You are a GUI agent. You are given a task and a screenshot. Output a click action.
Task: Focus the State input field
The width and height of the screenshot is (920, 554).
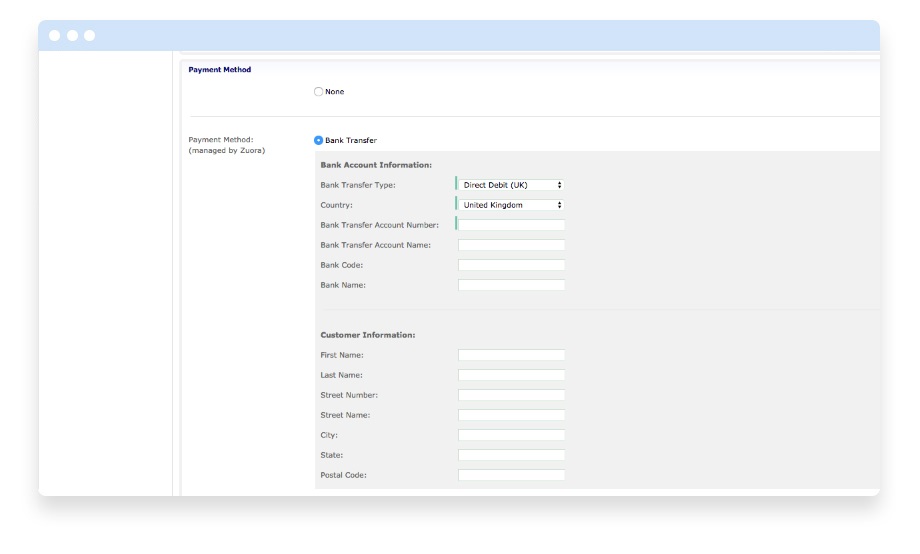point(512,455)
